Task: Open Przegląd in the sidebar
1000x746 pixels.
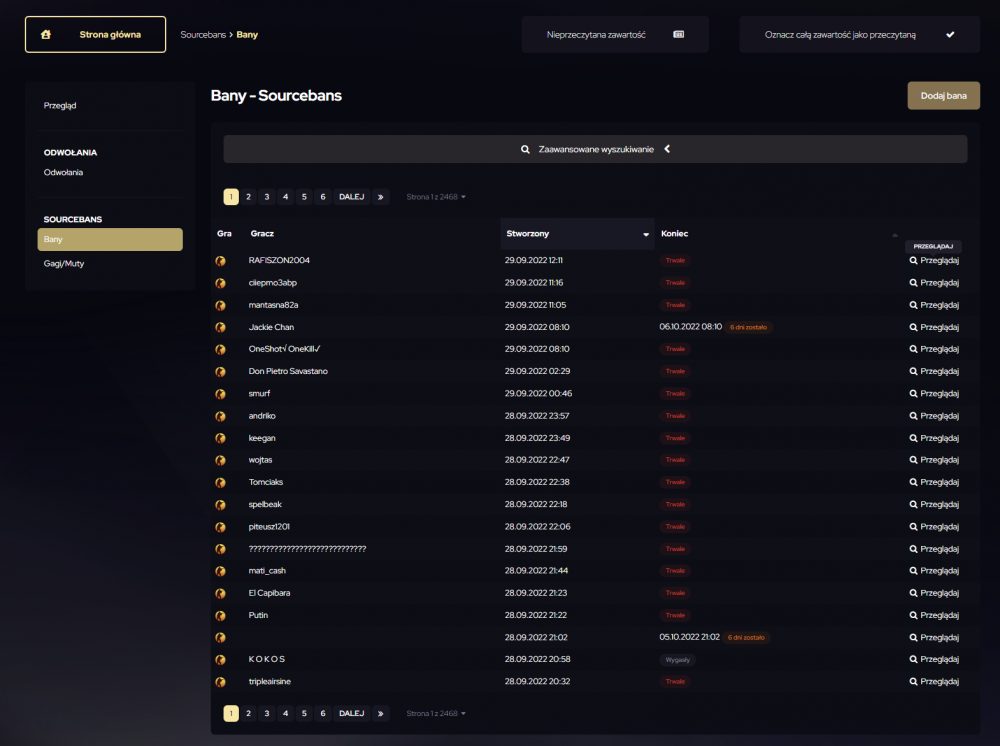Action: (x=60, y=105)
